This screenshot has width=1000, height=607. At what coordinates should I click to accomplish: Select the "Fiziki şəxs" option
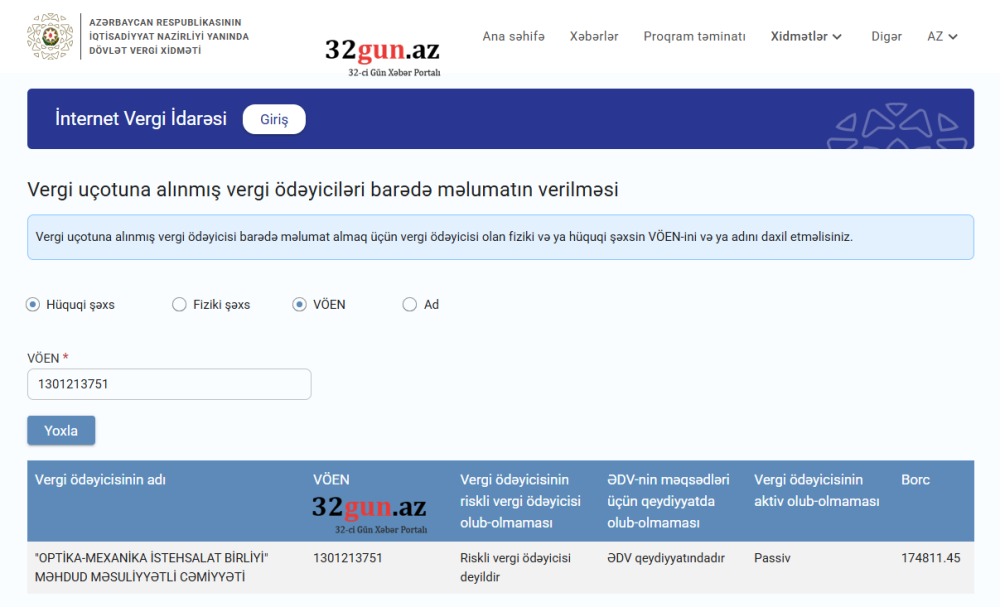point(179,304)
